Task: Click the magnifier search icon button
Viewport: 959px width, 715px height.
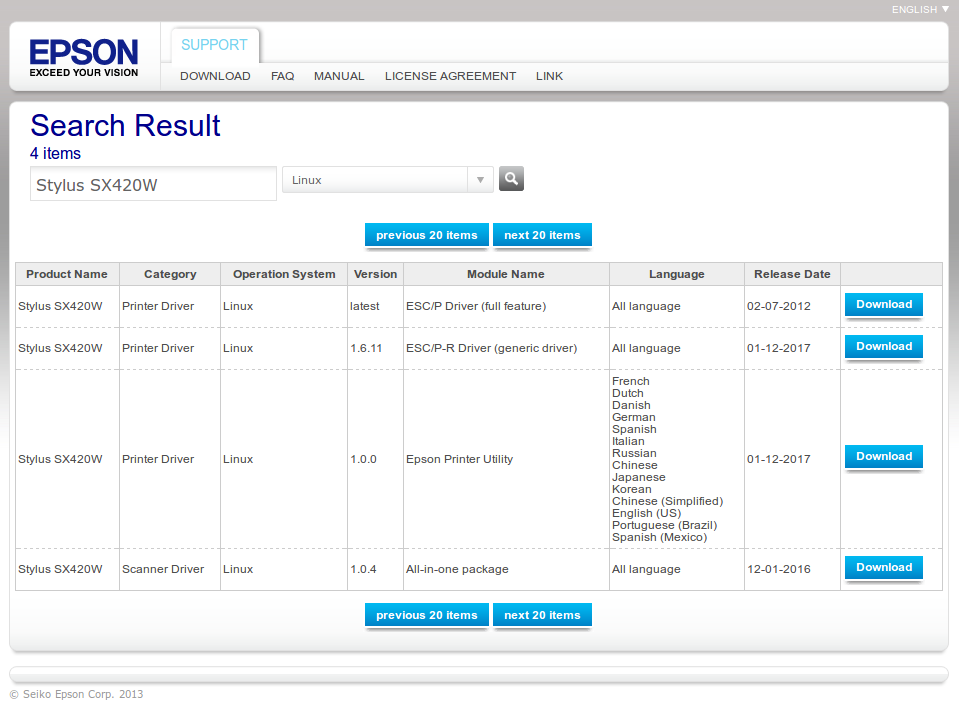Action: pos(511,179)
